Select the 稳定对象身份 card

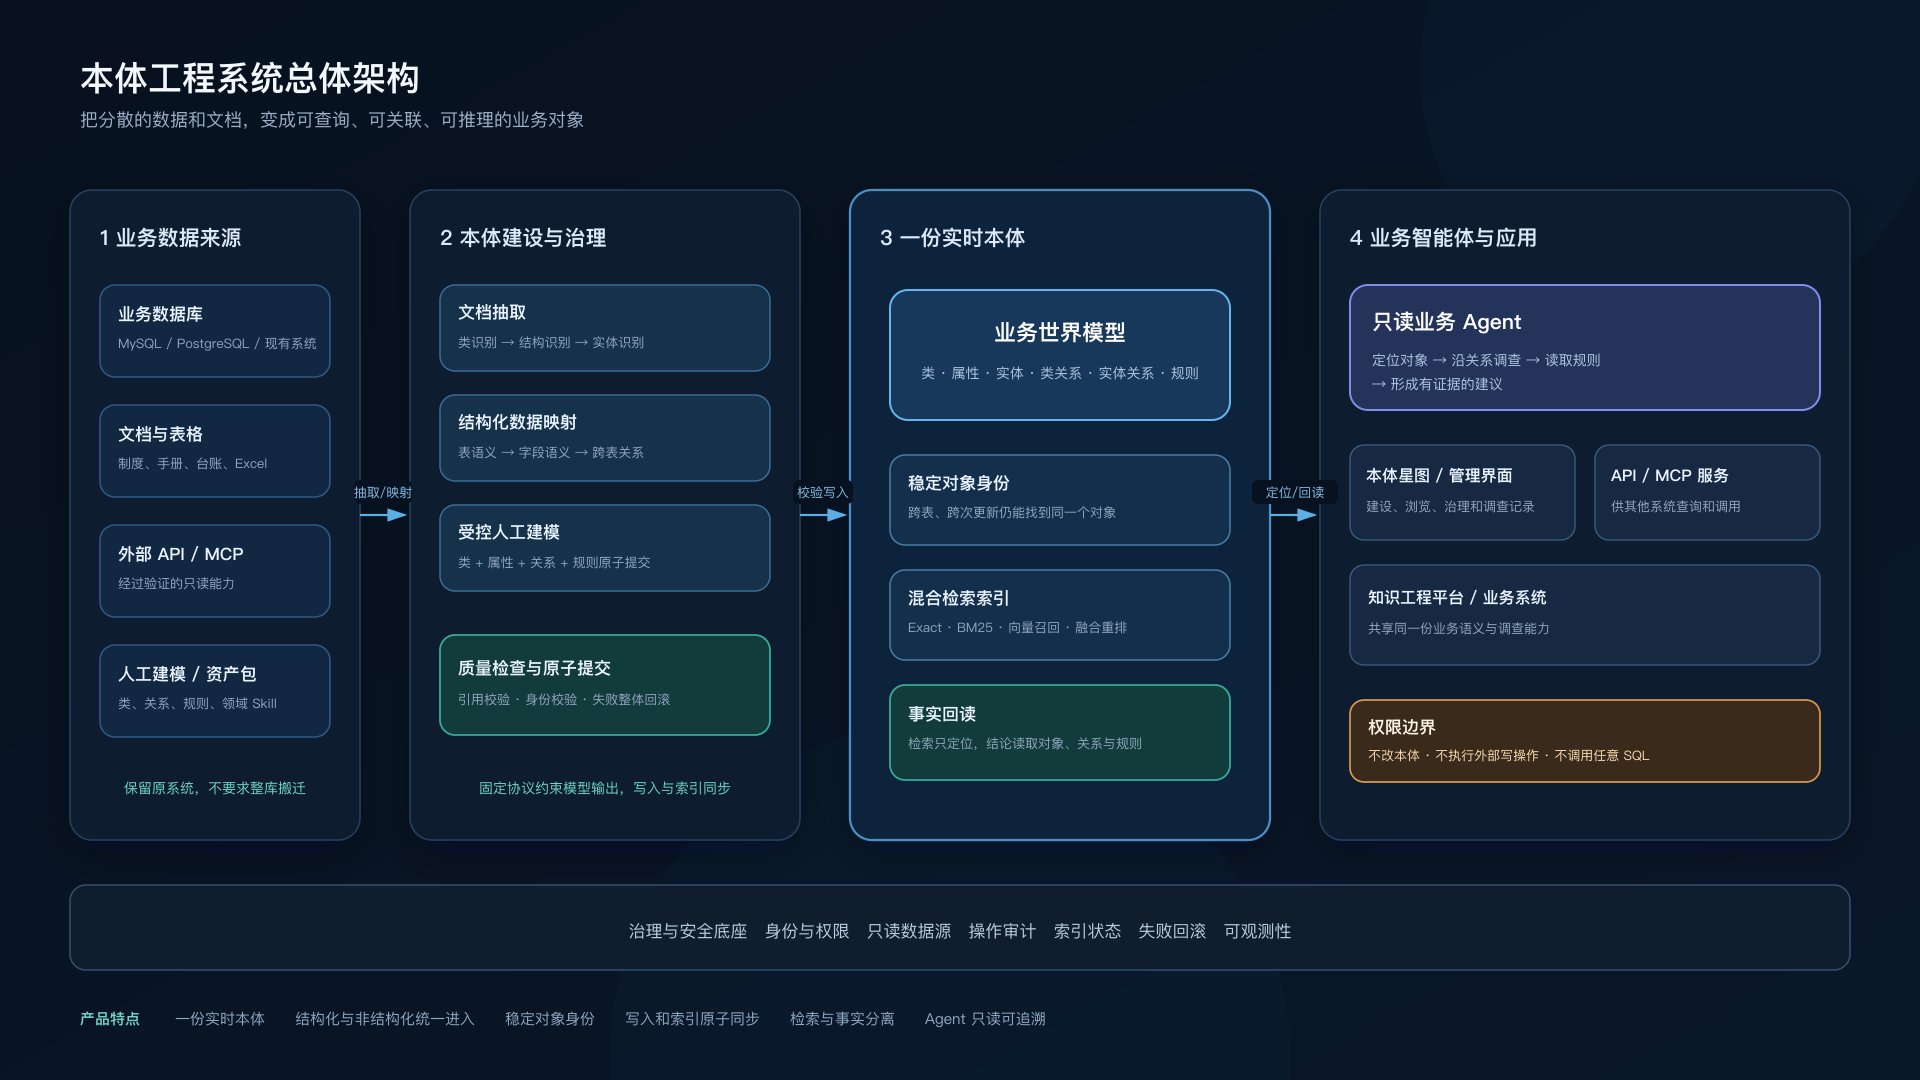[x=1060, y=500]
